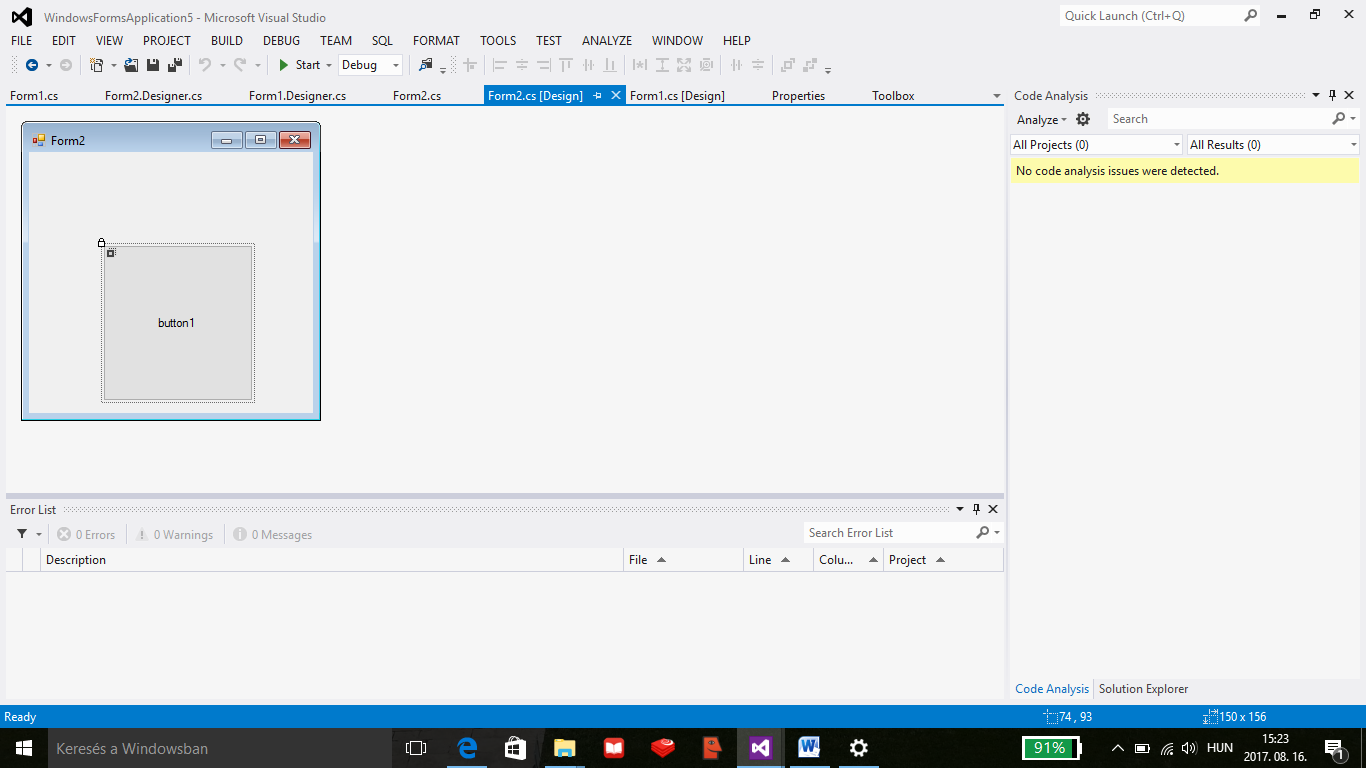
Task: Open the ANALYZE menu
Action: [607, 41]
